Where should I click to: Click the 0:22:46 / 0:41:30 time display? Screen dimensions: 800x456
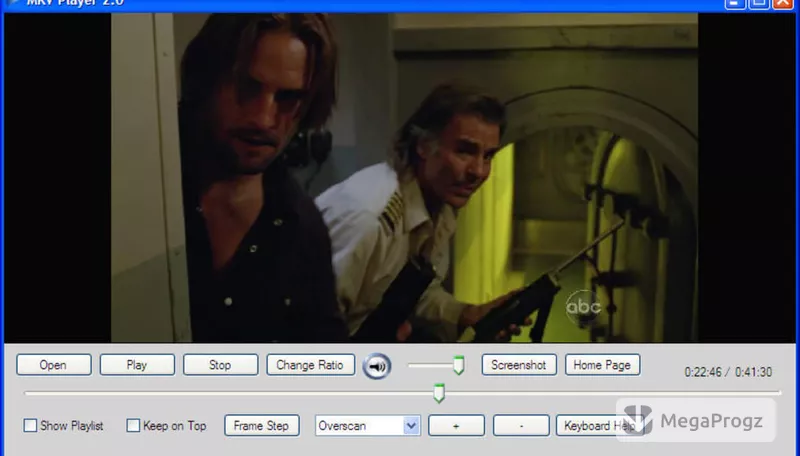tap(728, 372)
